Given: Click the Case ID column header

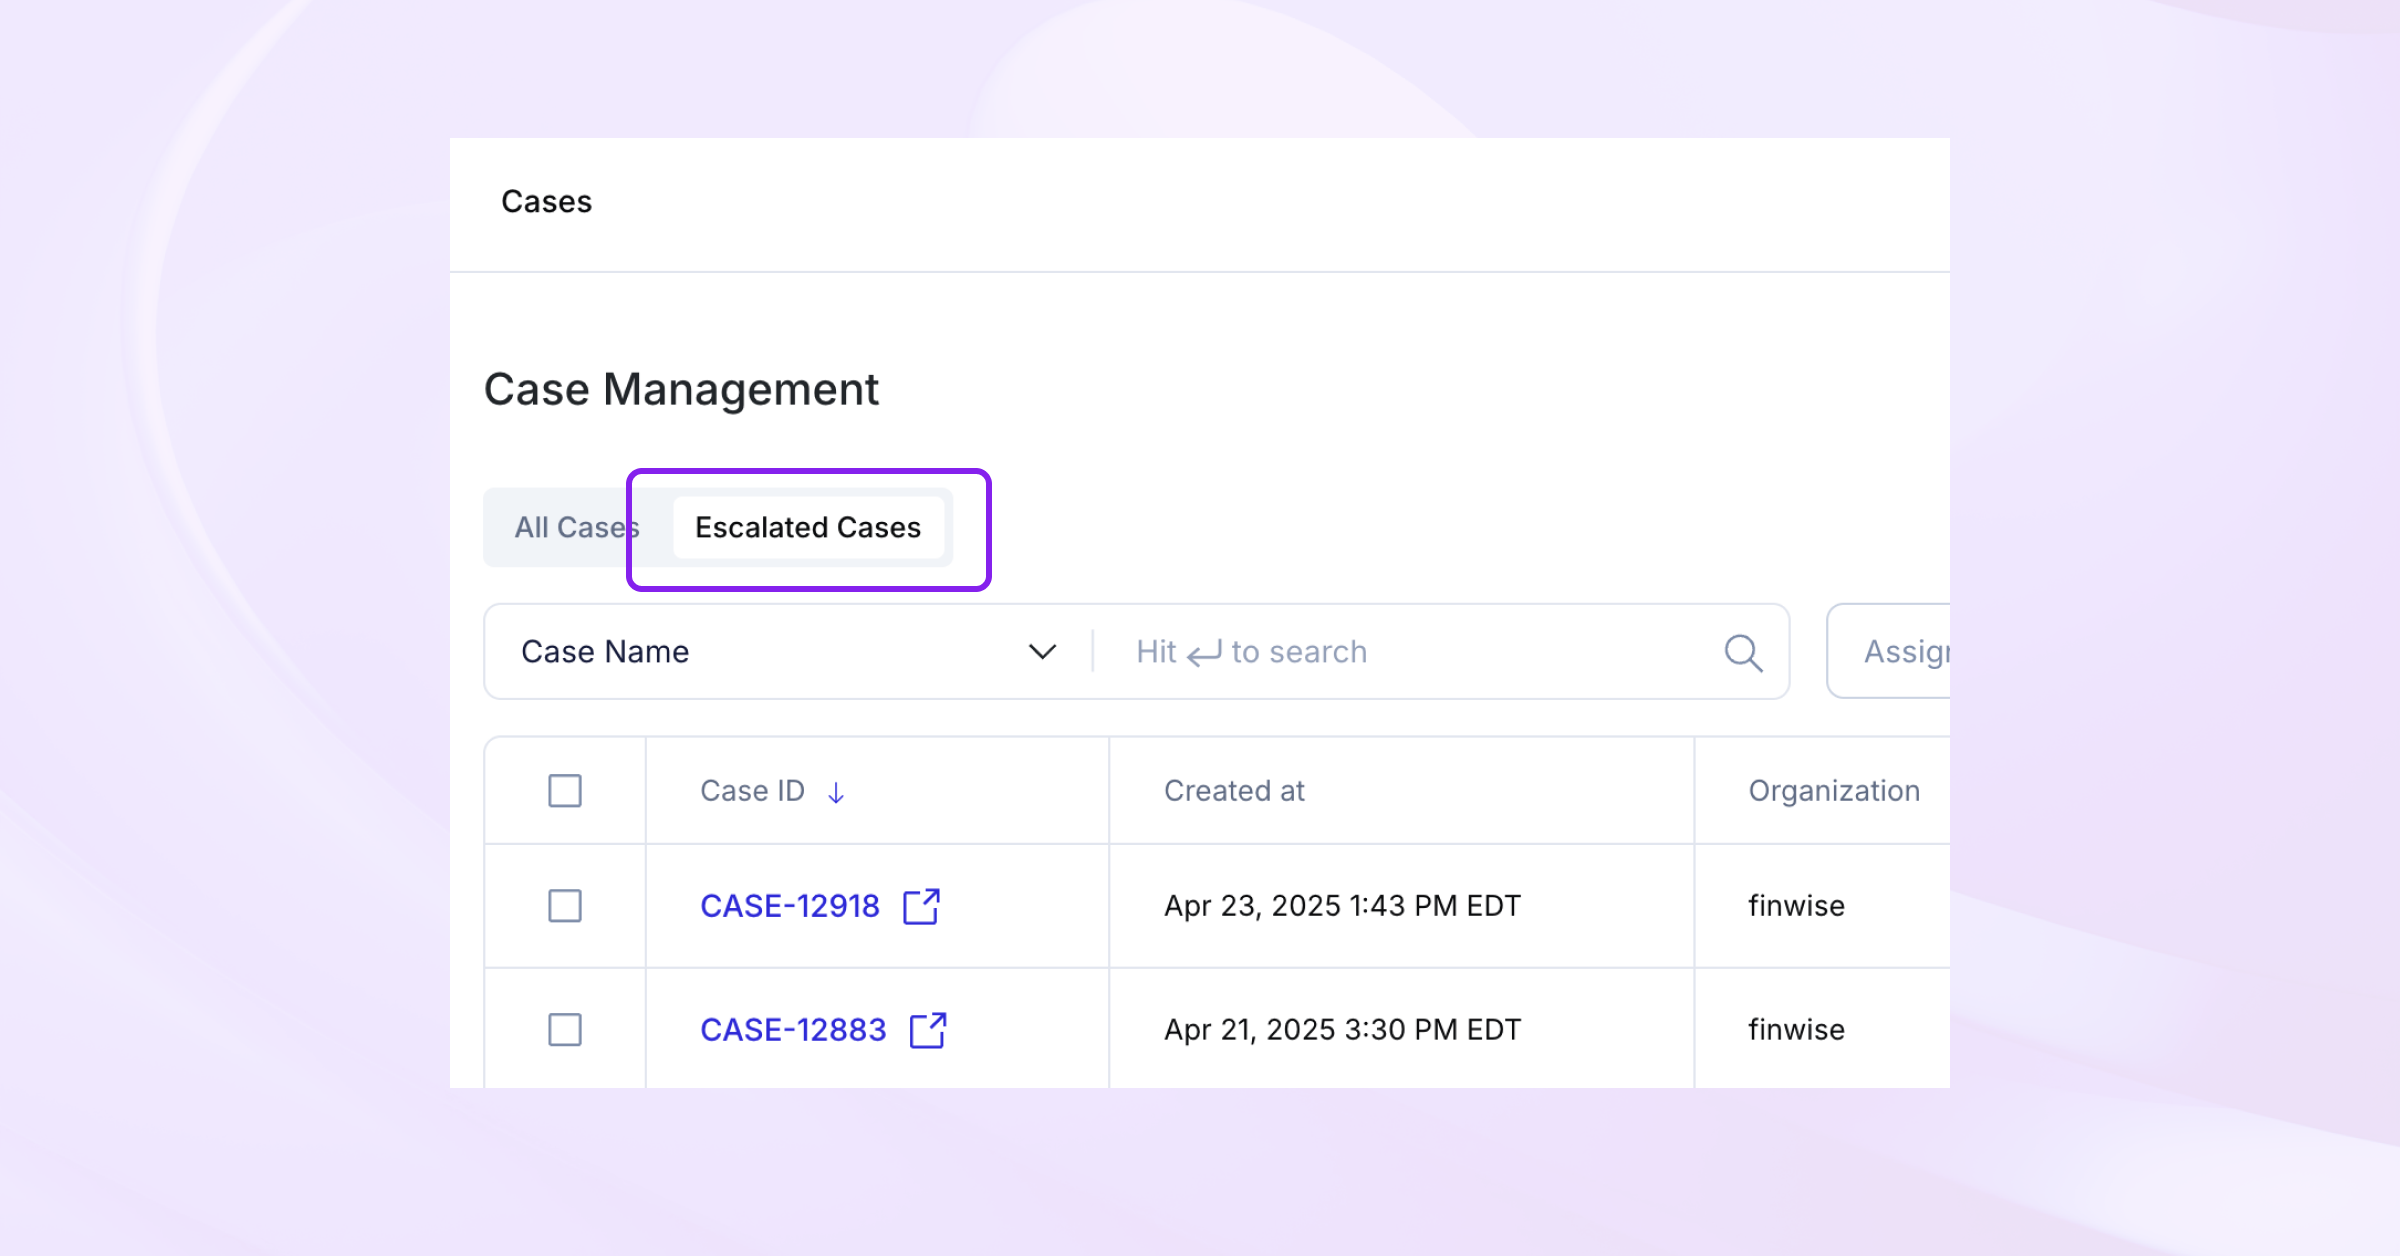Looking at the screenshot, I should [752, 791].
